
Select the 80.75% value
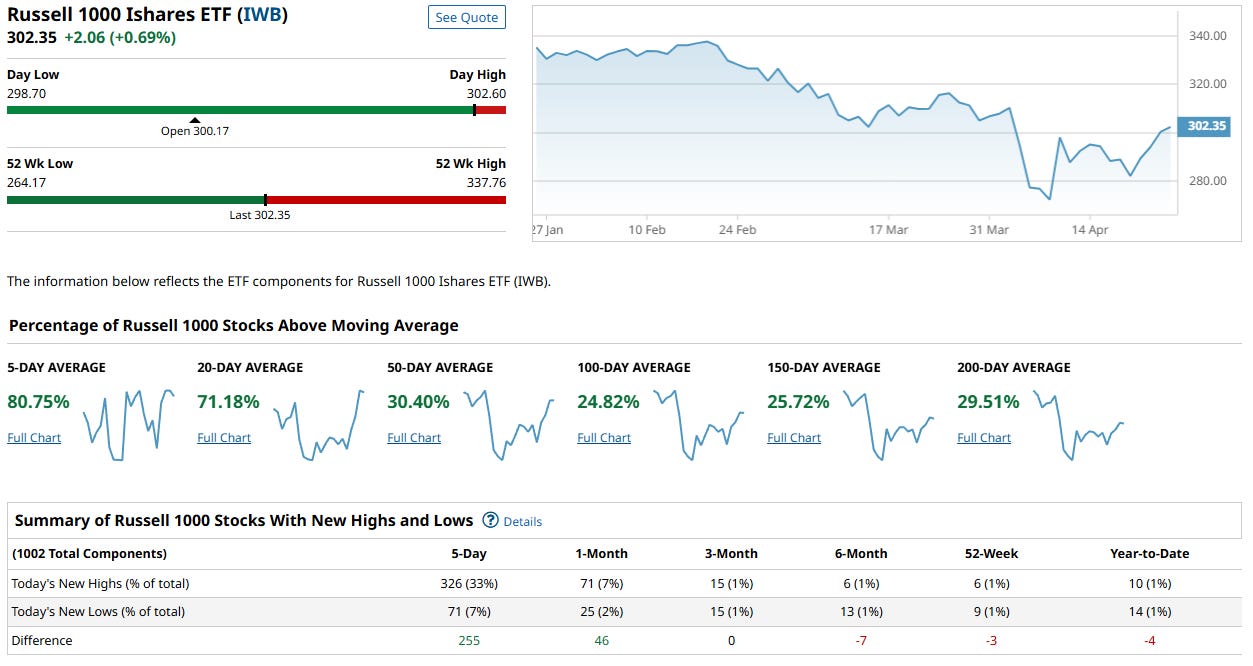pyautogui.click(x=38, y=402)
